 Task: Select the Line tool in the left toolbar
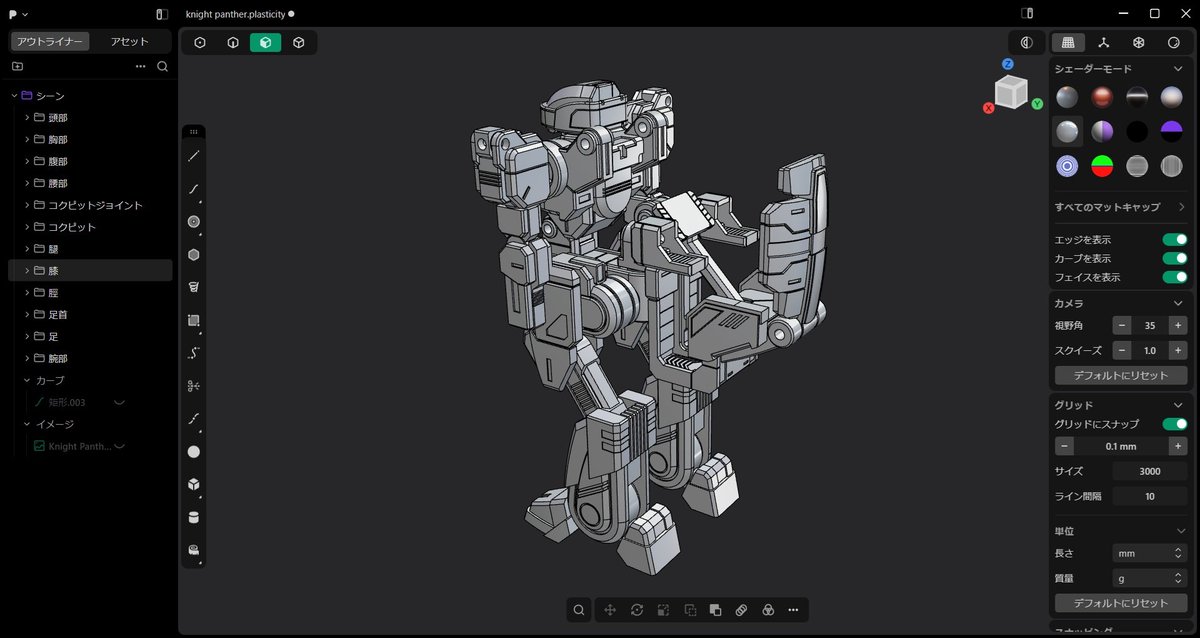[x=194, y=156]
